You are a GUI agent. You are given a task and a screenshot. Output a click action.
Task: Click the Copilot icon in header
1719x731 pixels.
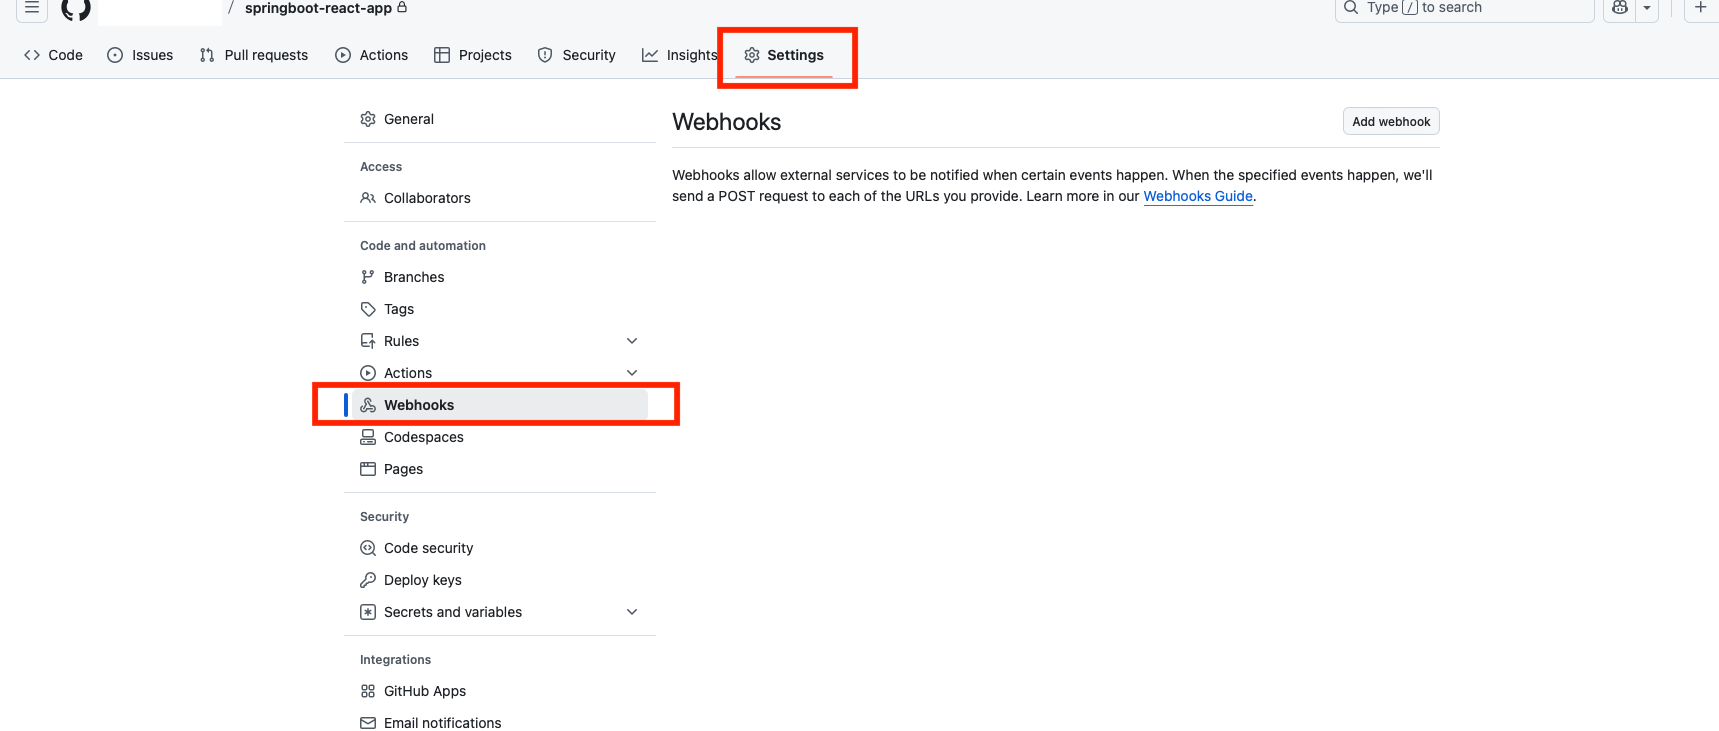pyautogui.click(x=1620, y=8)
